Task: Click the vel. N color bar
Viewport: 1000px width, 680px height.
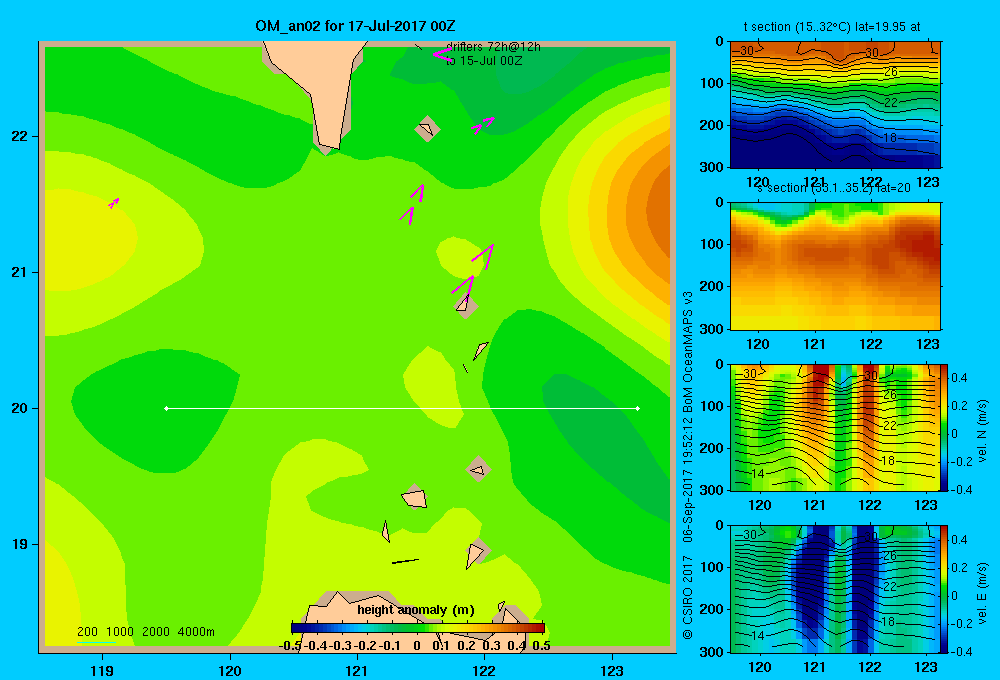Action: click(x=944, y=427)
